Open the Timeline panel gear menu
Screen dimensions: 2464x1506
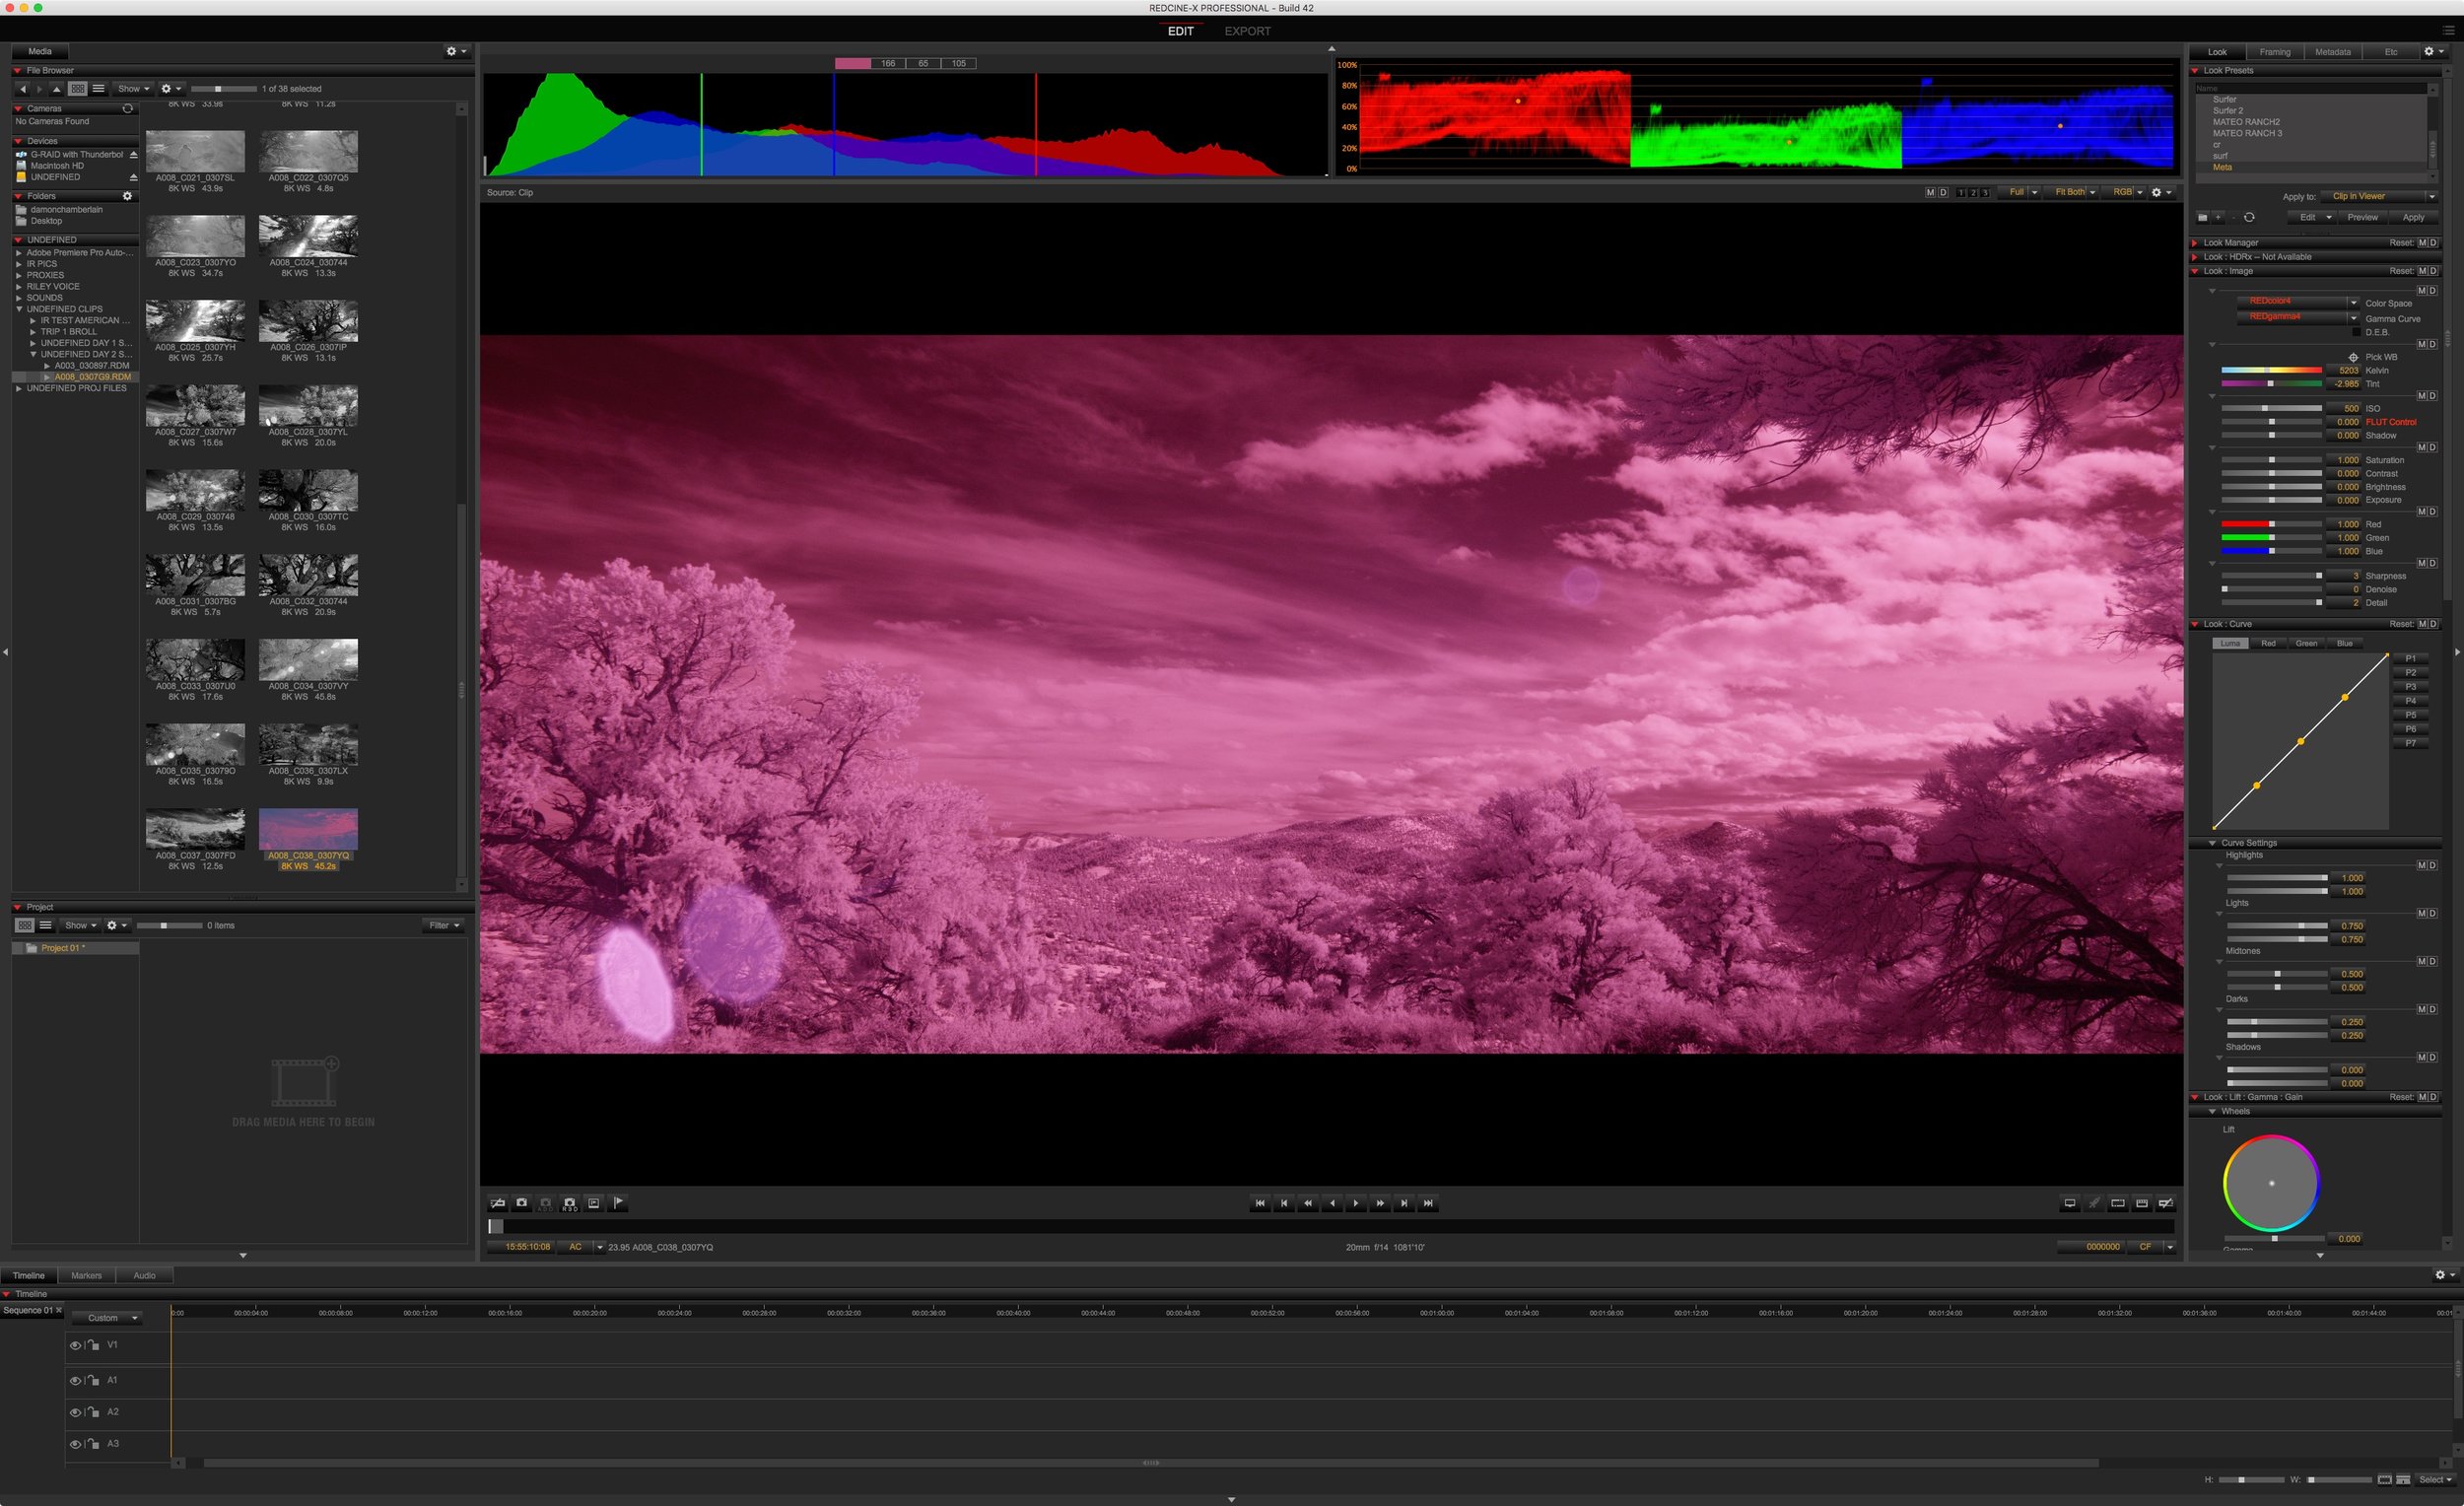pyautogui.click(x=2444, y=1275)
